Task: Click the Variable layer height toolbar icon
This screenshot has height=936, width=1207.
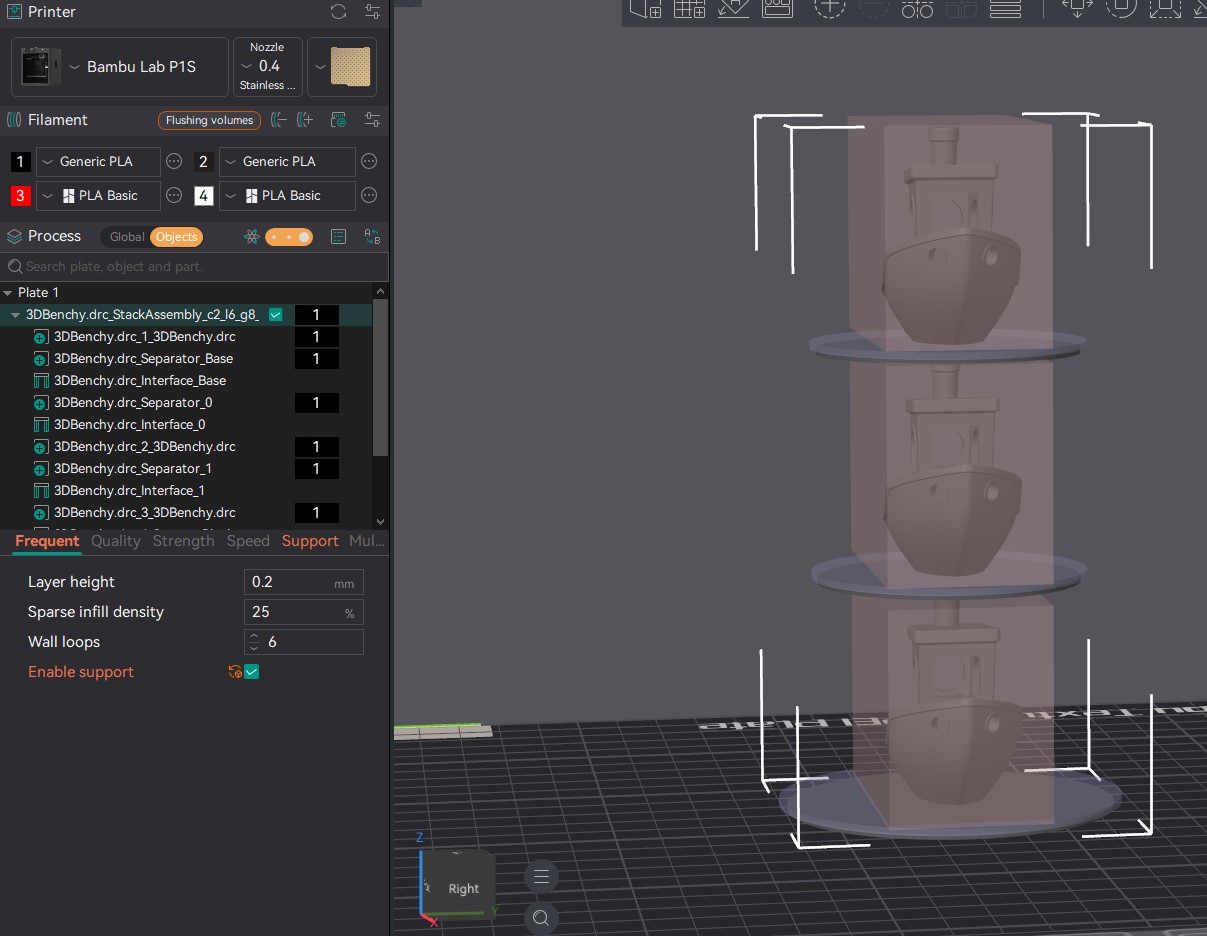Action: point(1005,8)
